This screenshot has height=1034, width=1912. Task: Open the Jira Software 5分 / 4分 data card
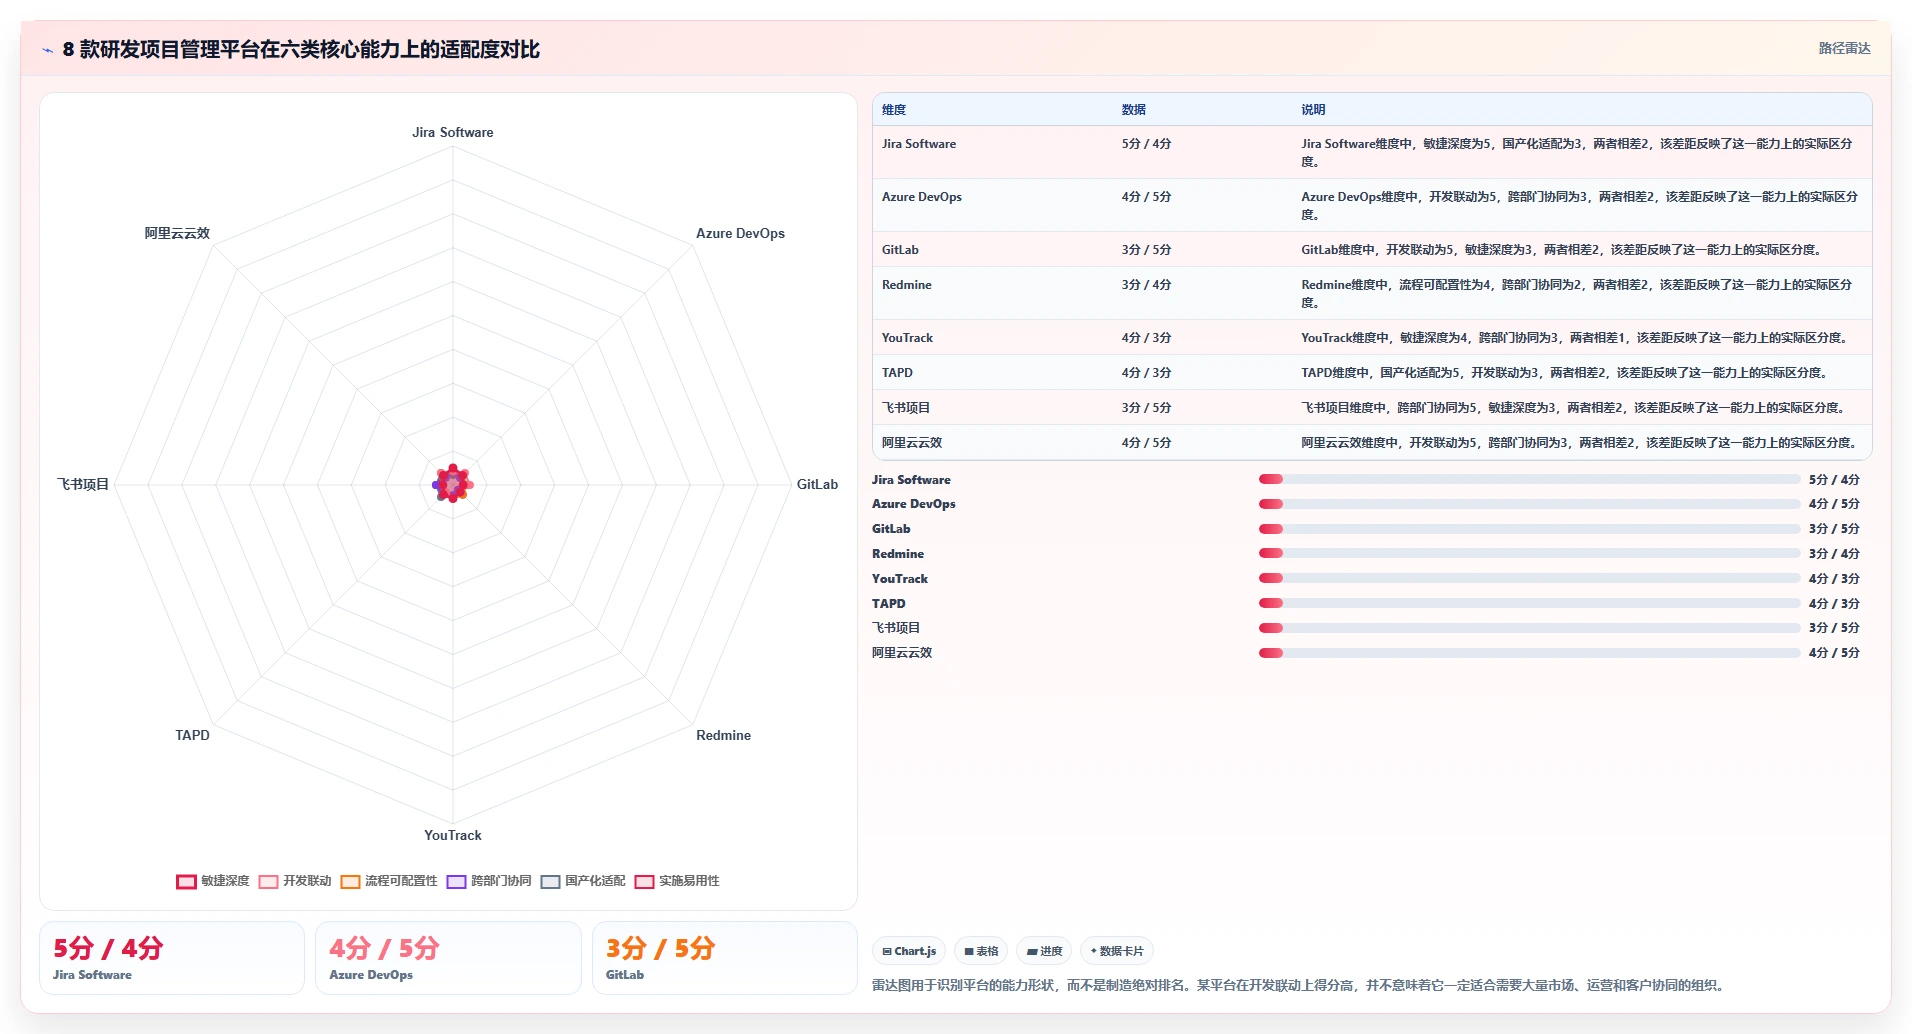[x=172, y=958]
